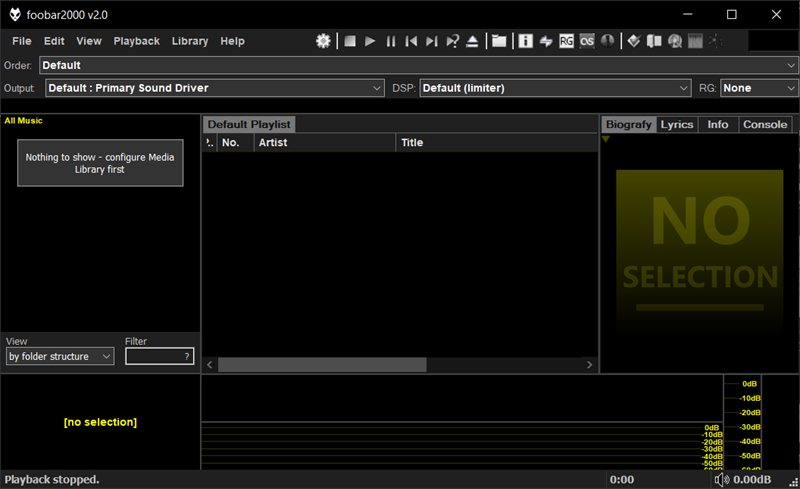The height and width of the screenshot is (489, 800).
Task: Click the '[no selection]' text panel
Action: pos(100,422)
